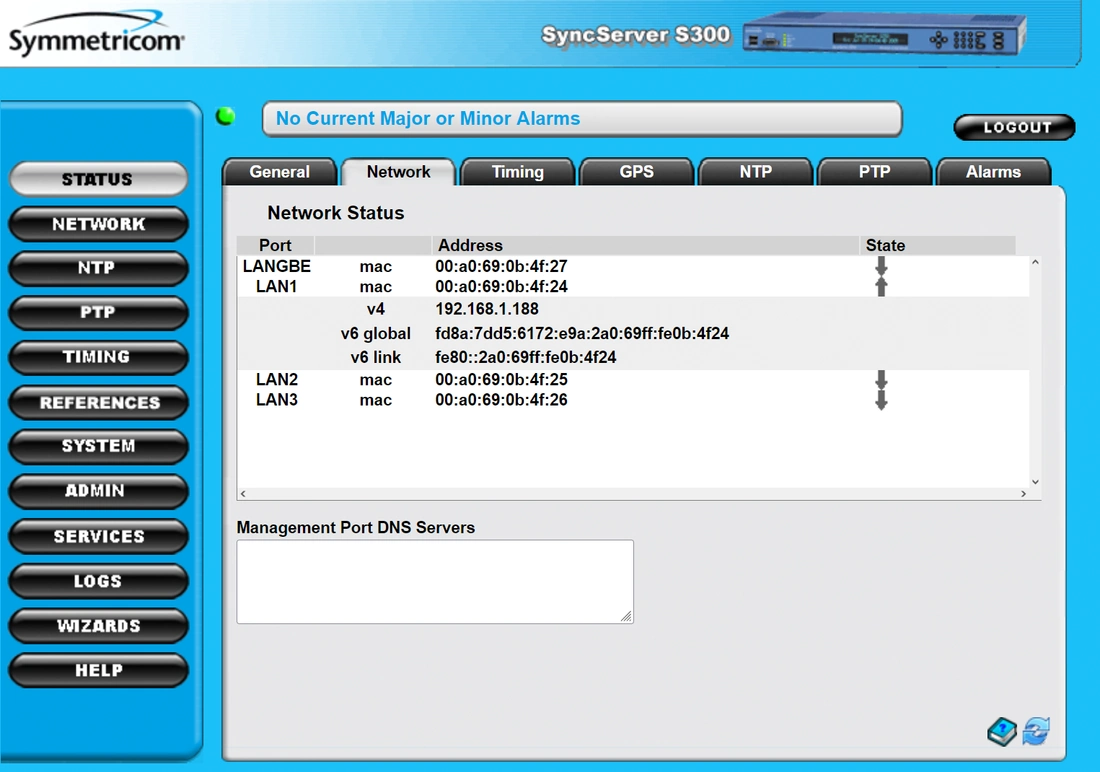The height and width of the screenshot is (772, 1100).
Task: Click the alarm status message field
Action: (582, 119)
